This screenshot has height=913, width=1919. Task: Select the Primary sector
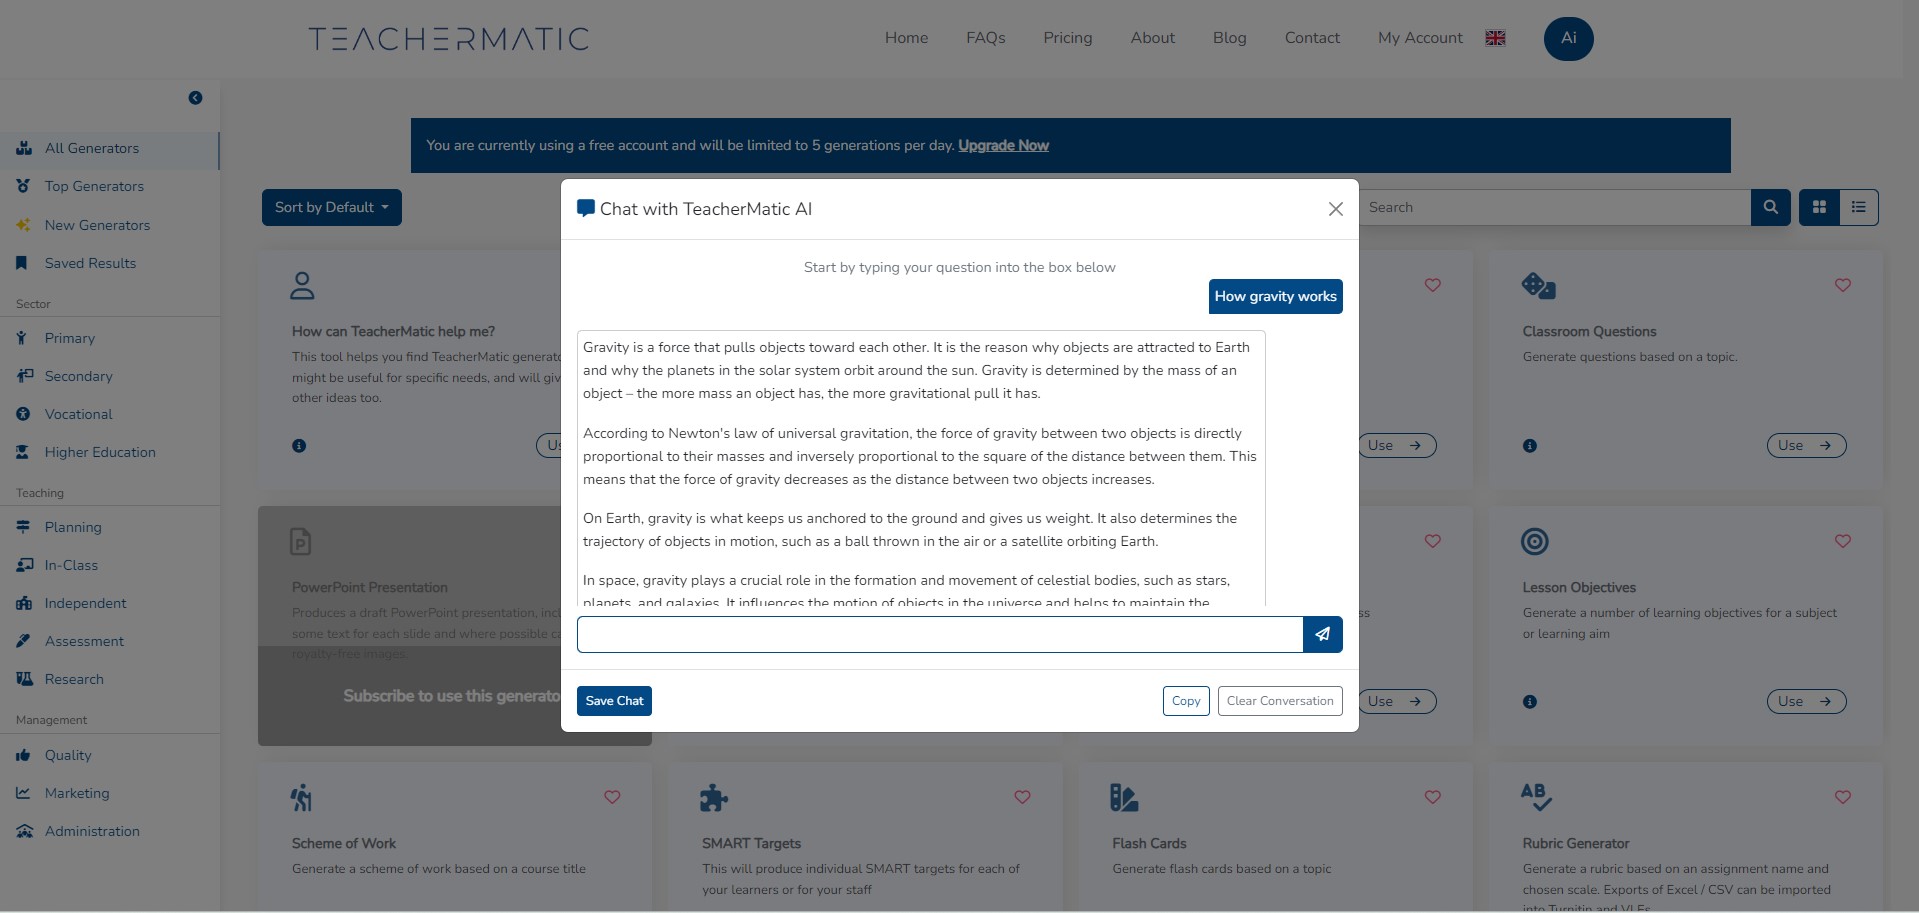(x=109, y=338)
